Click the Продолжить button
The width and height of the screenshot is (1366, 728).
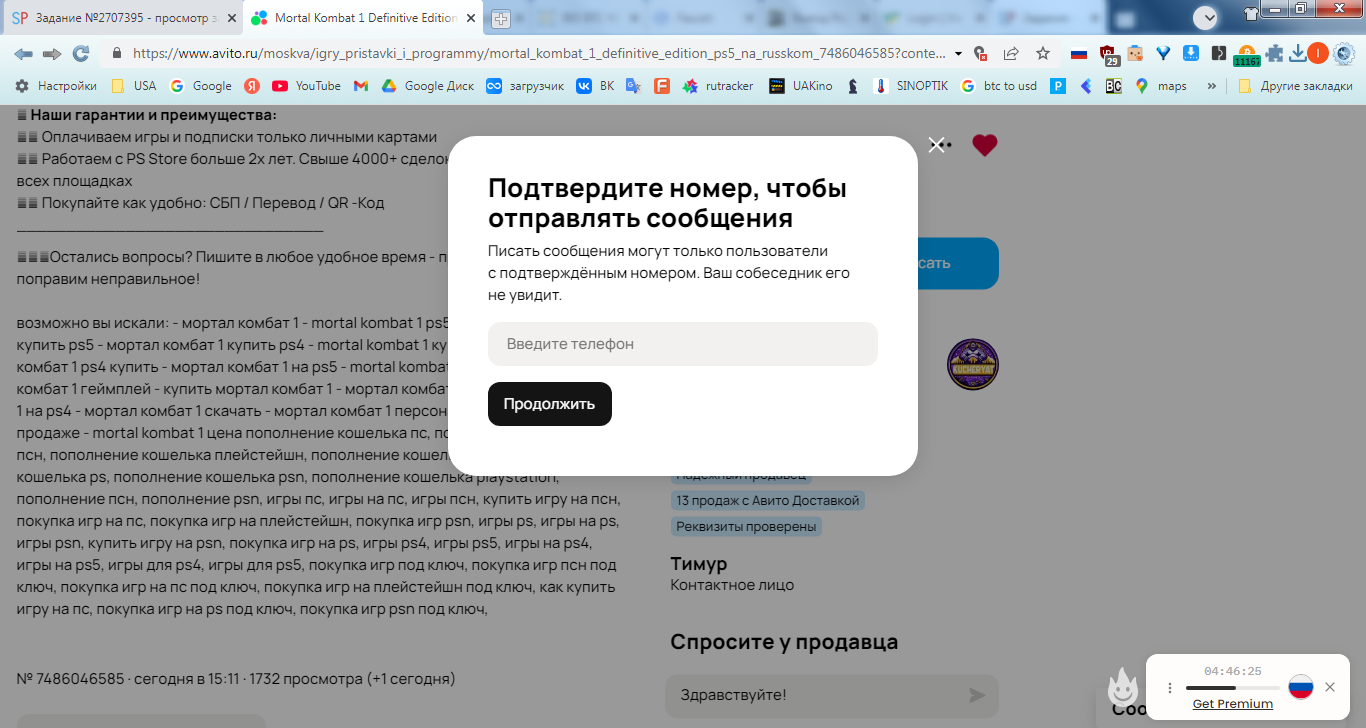[550, 404]
